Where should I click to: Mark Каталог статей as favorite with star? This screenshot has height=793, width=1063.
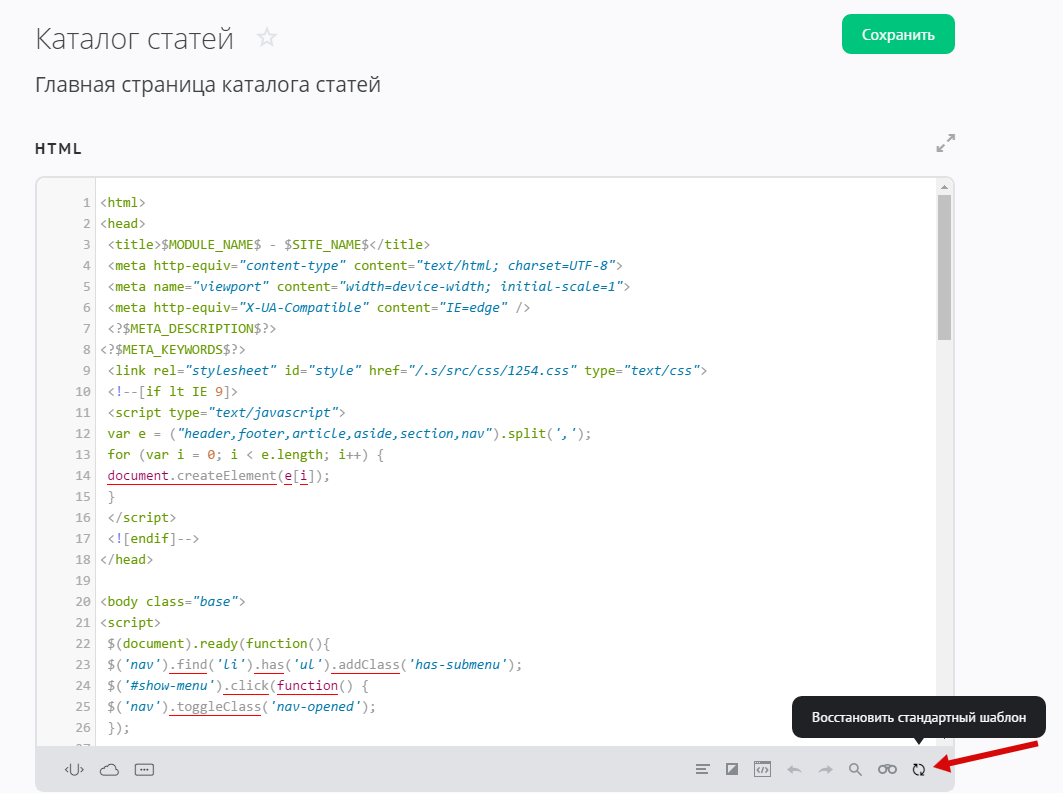tap(266, 38)
